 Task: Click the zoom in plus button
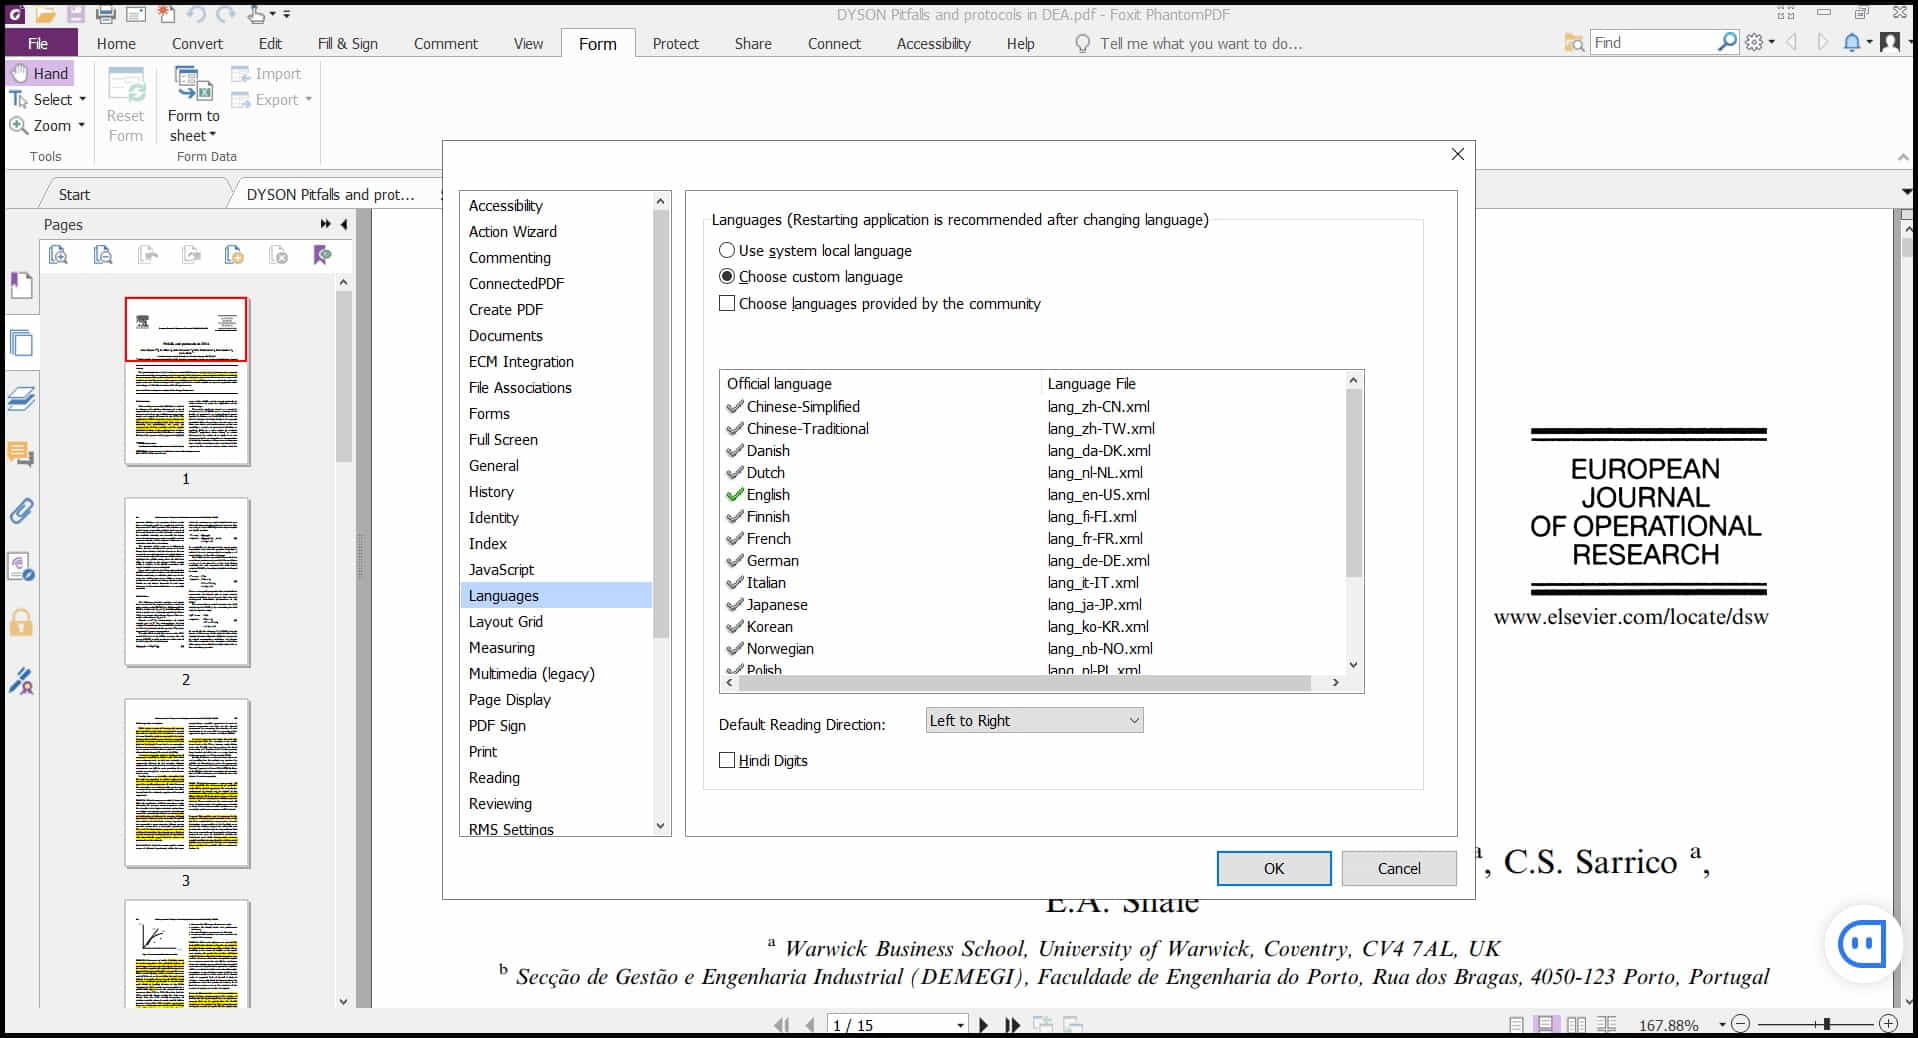(x=1888, y=1024)
